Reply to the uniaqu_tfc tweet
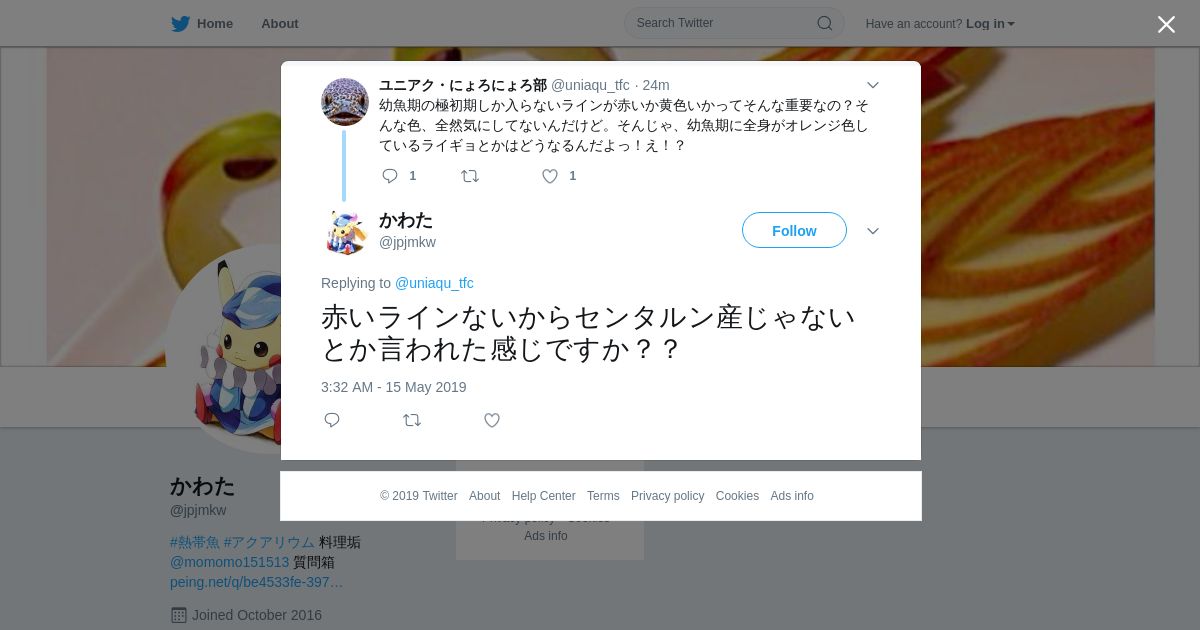Viewport: 1200px width, 630px height. pyautogui.click(x=390, y=176)
